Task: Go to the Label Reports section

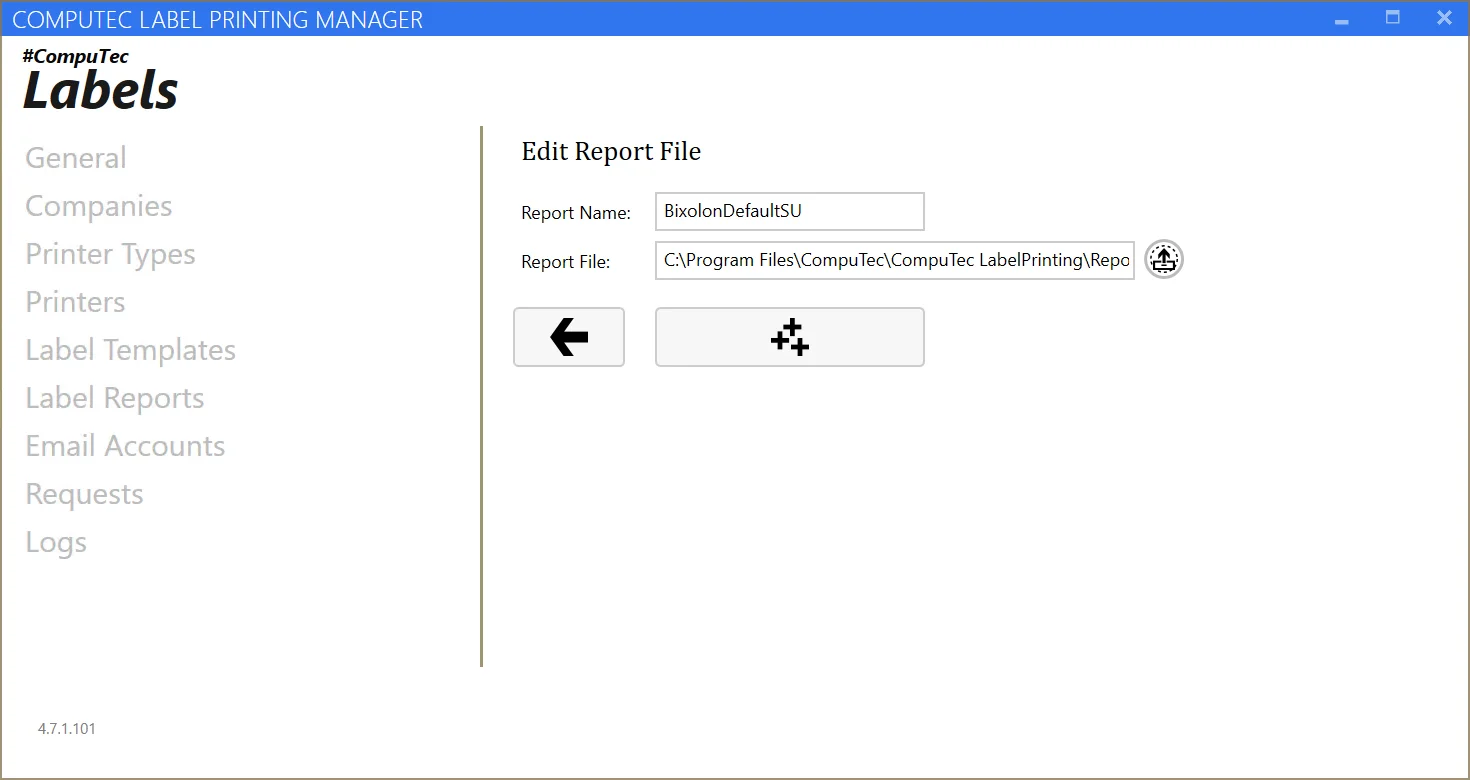Action: 114,397
